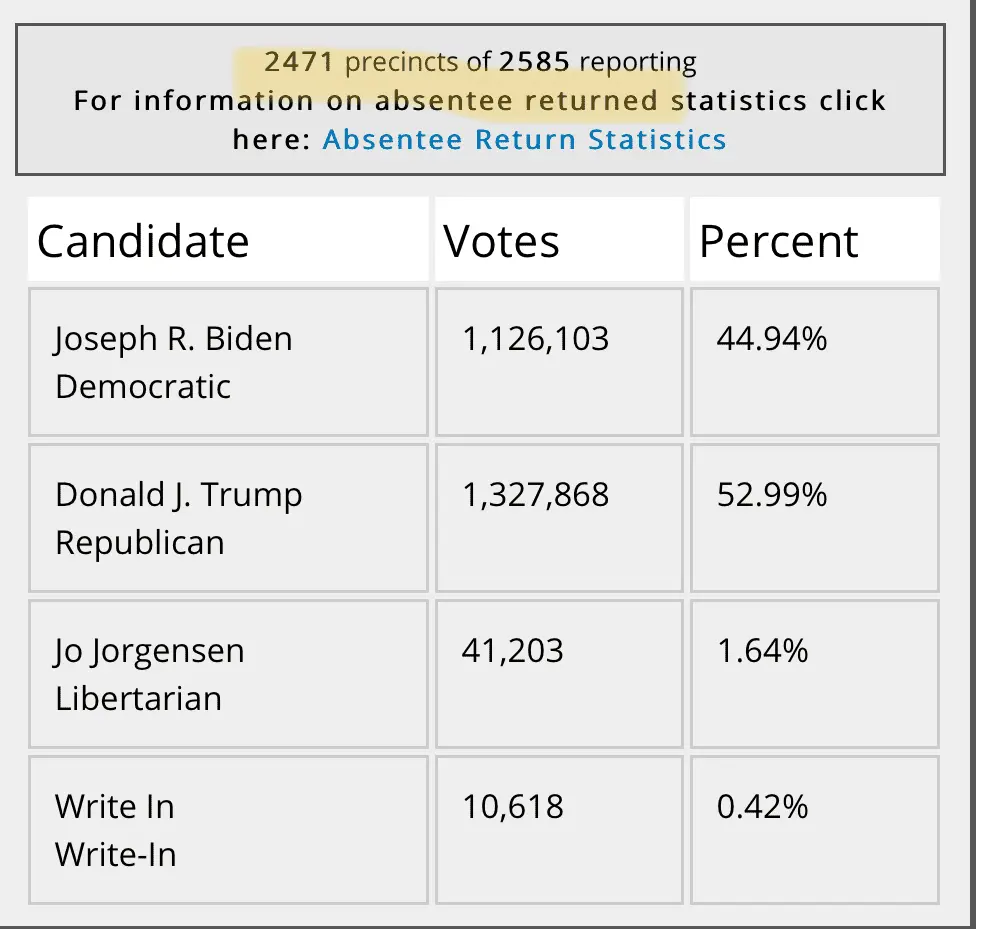Screen dimensions: 1004x929
Task: Select the Jo Jorgensen name text
Action: (x=149, y=651)
